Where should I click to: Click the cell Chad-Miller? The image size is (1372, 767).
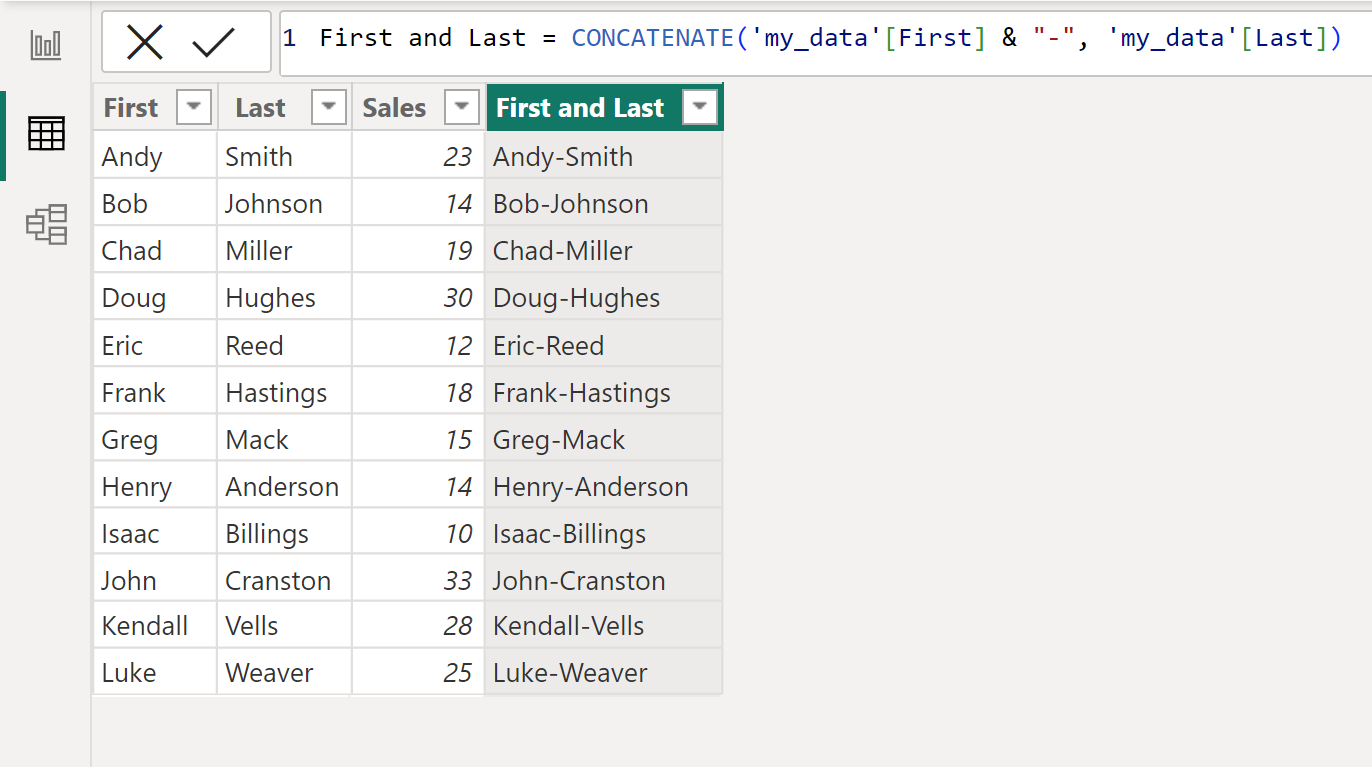coord(604,250)
